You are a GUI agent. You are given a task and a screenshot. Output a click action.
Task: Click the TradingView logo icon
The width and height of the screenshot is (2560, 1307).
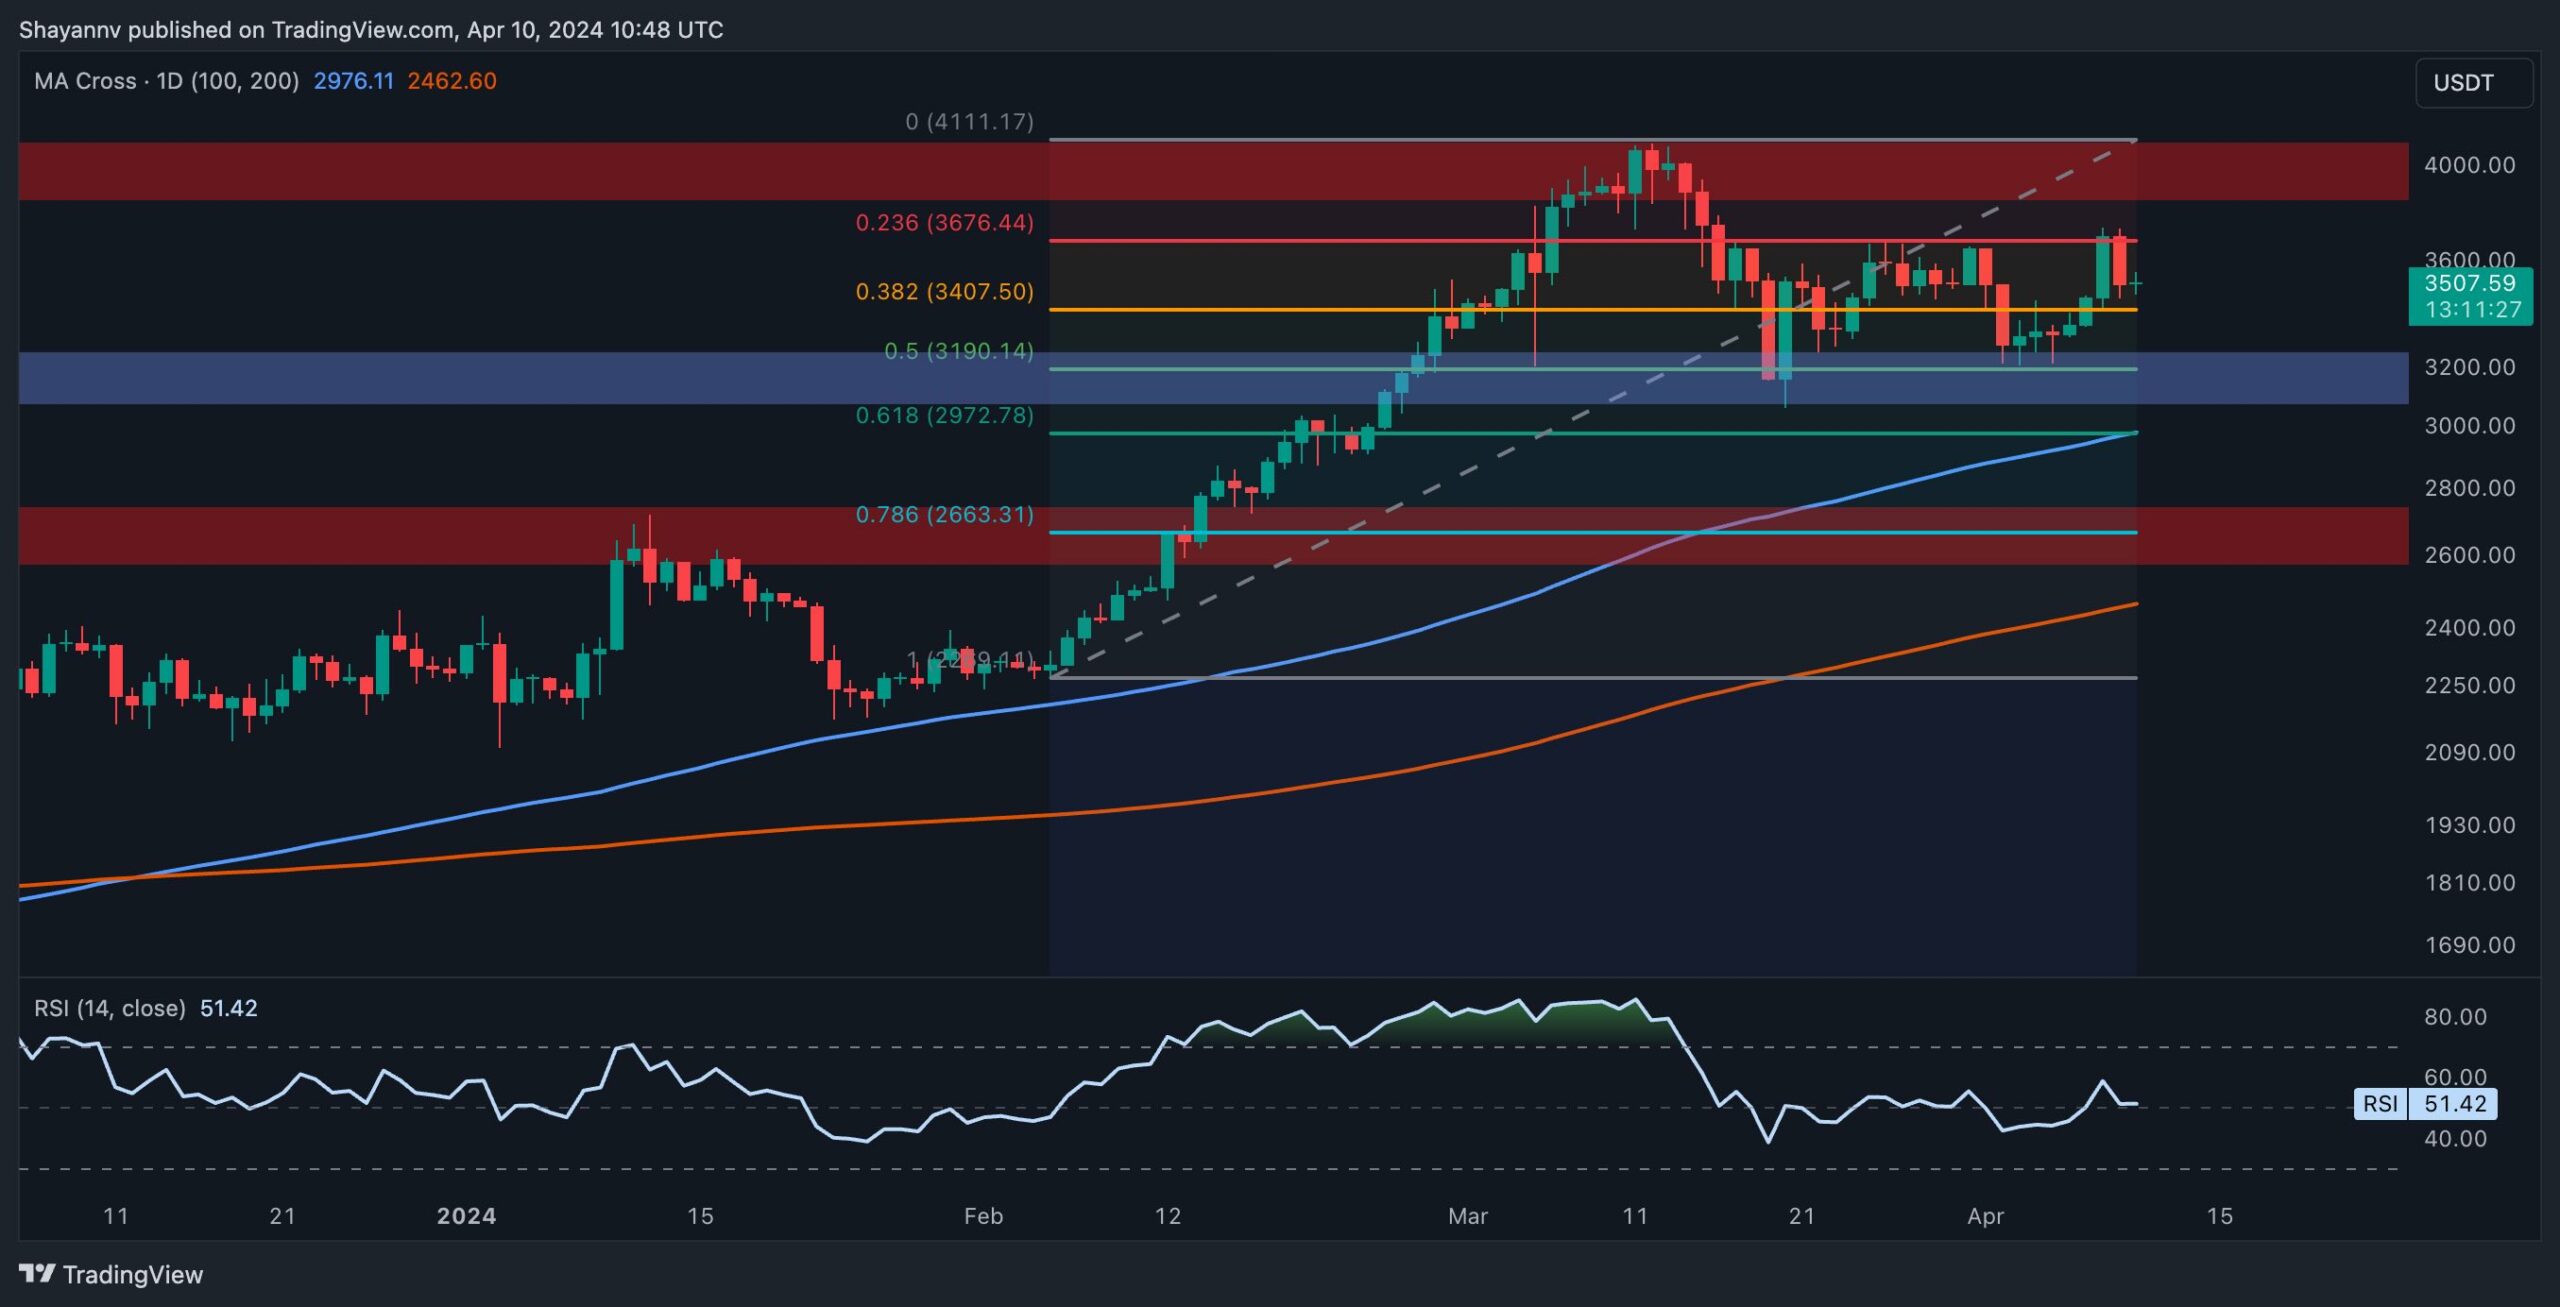pyautogui.click(x=37, y=1273)
